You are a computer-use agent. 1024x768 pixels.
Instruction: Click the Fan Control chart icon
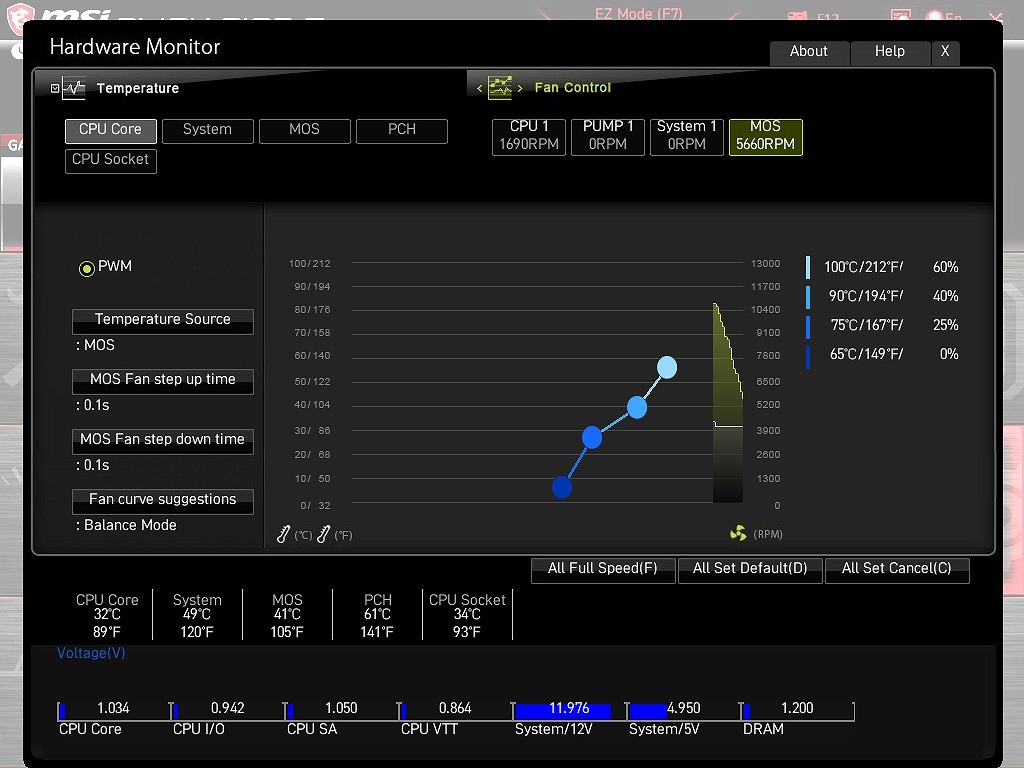click(x=499, y=88)
